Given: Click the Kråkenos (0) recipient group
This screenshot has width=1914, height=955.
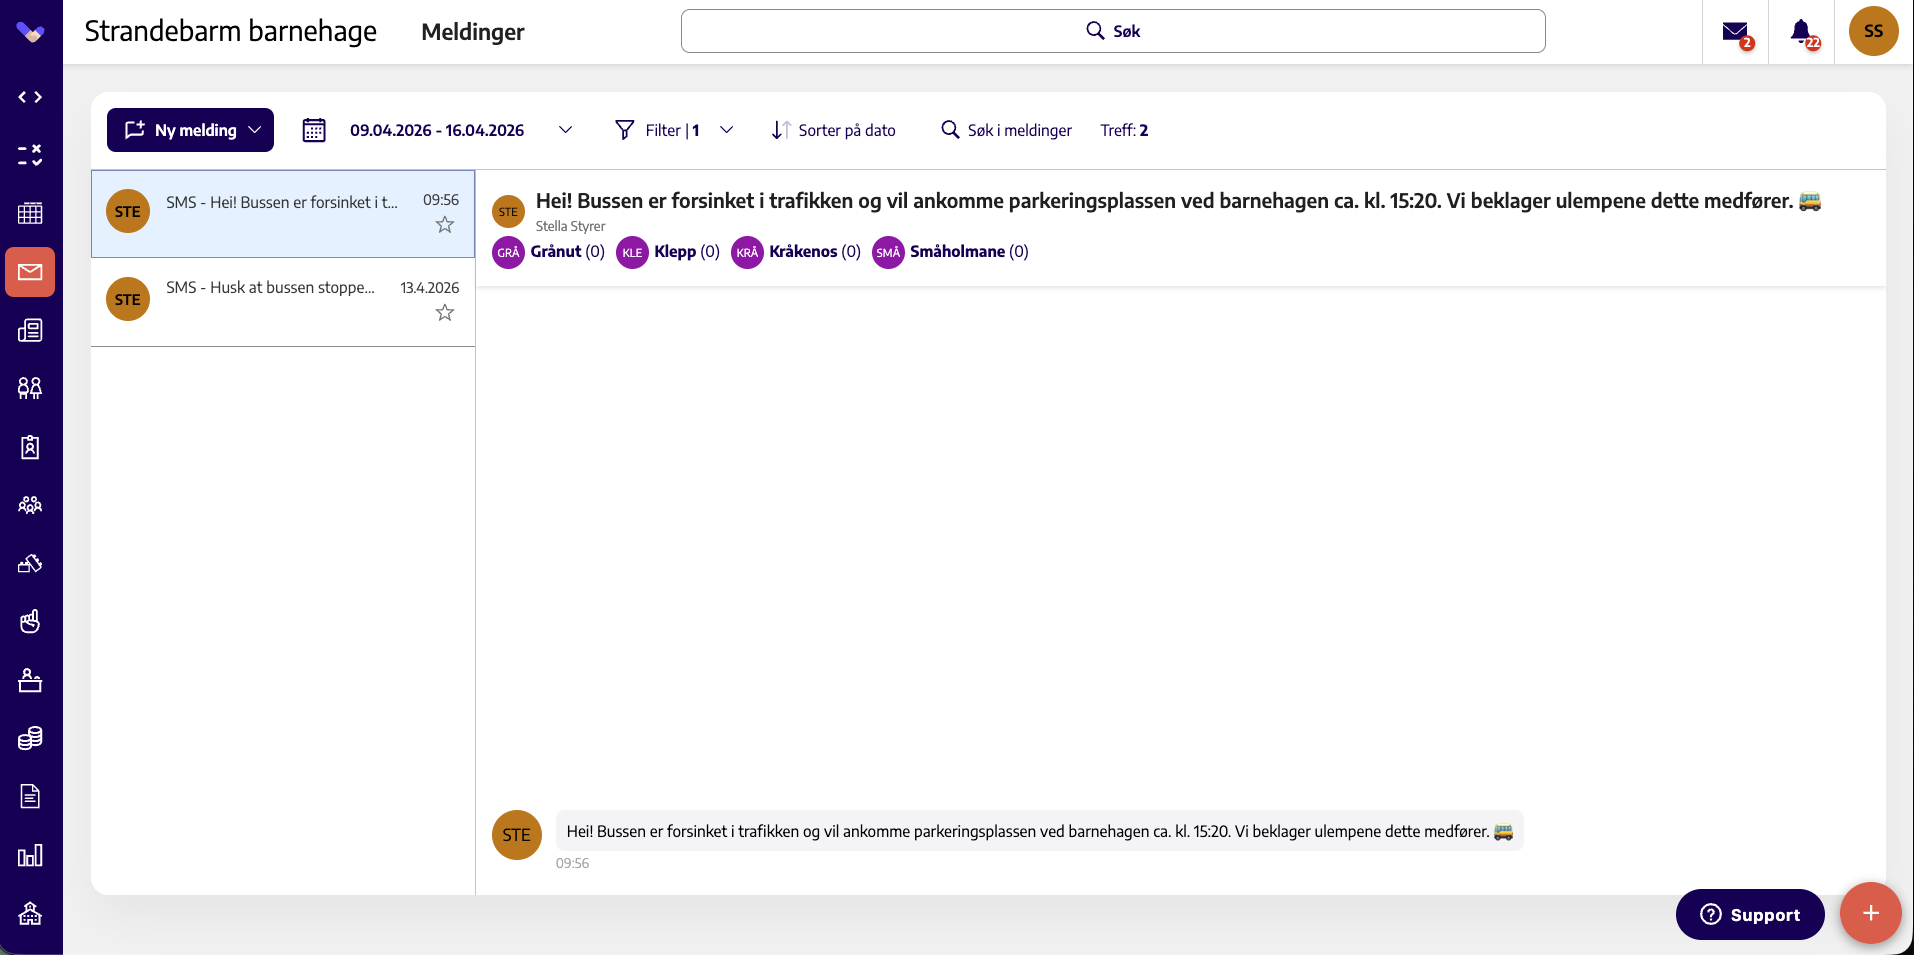Looking at the screenshot, I should point(796,252).
